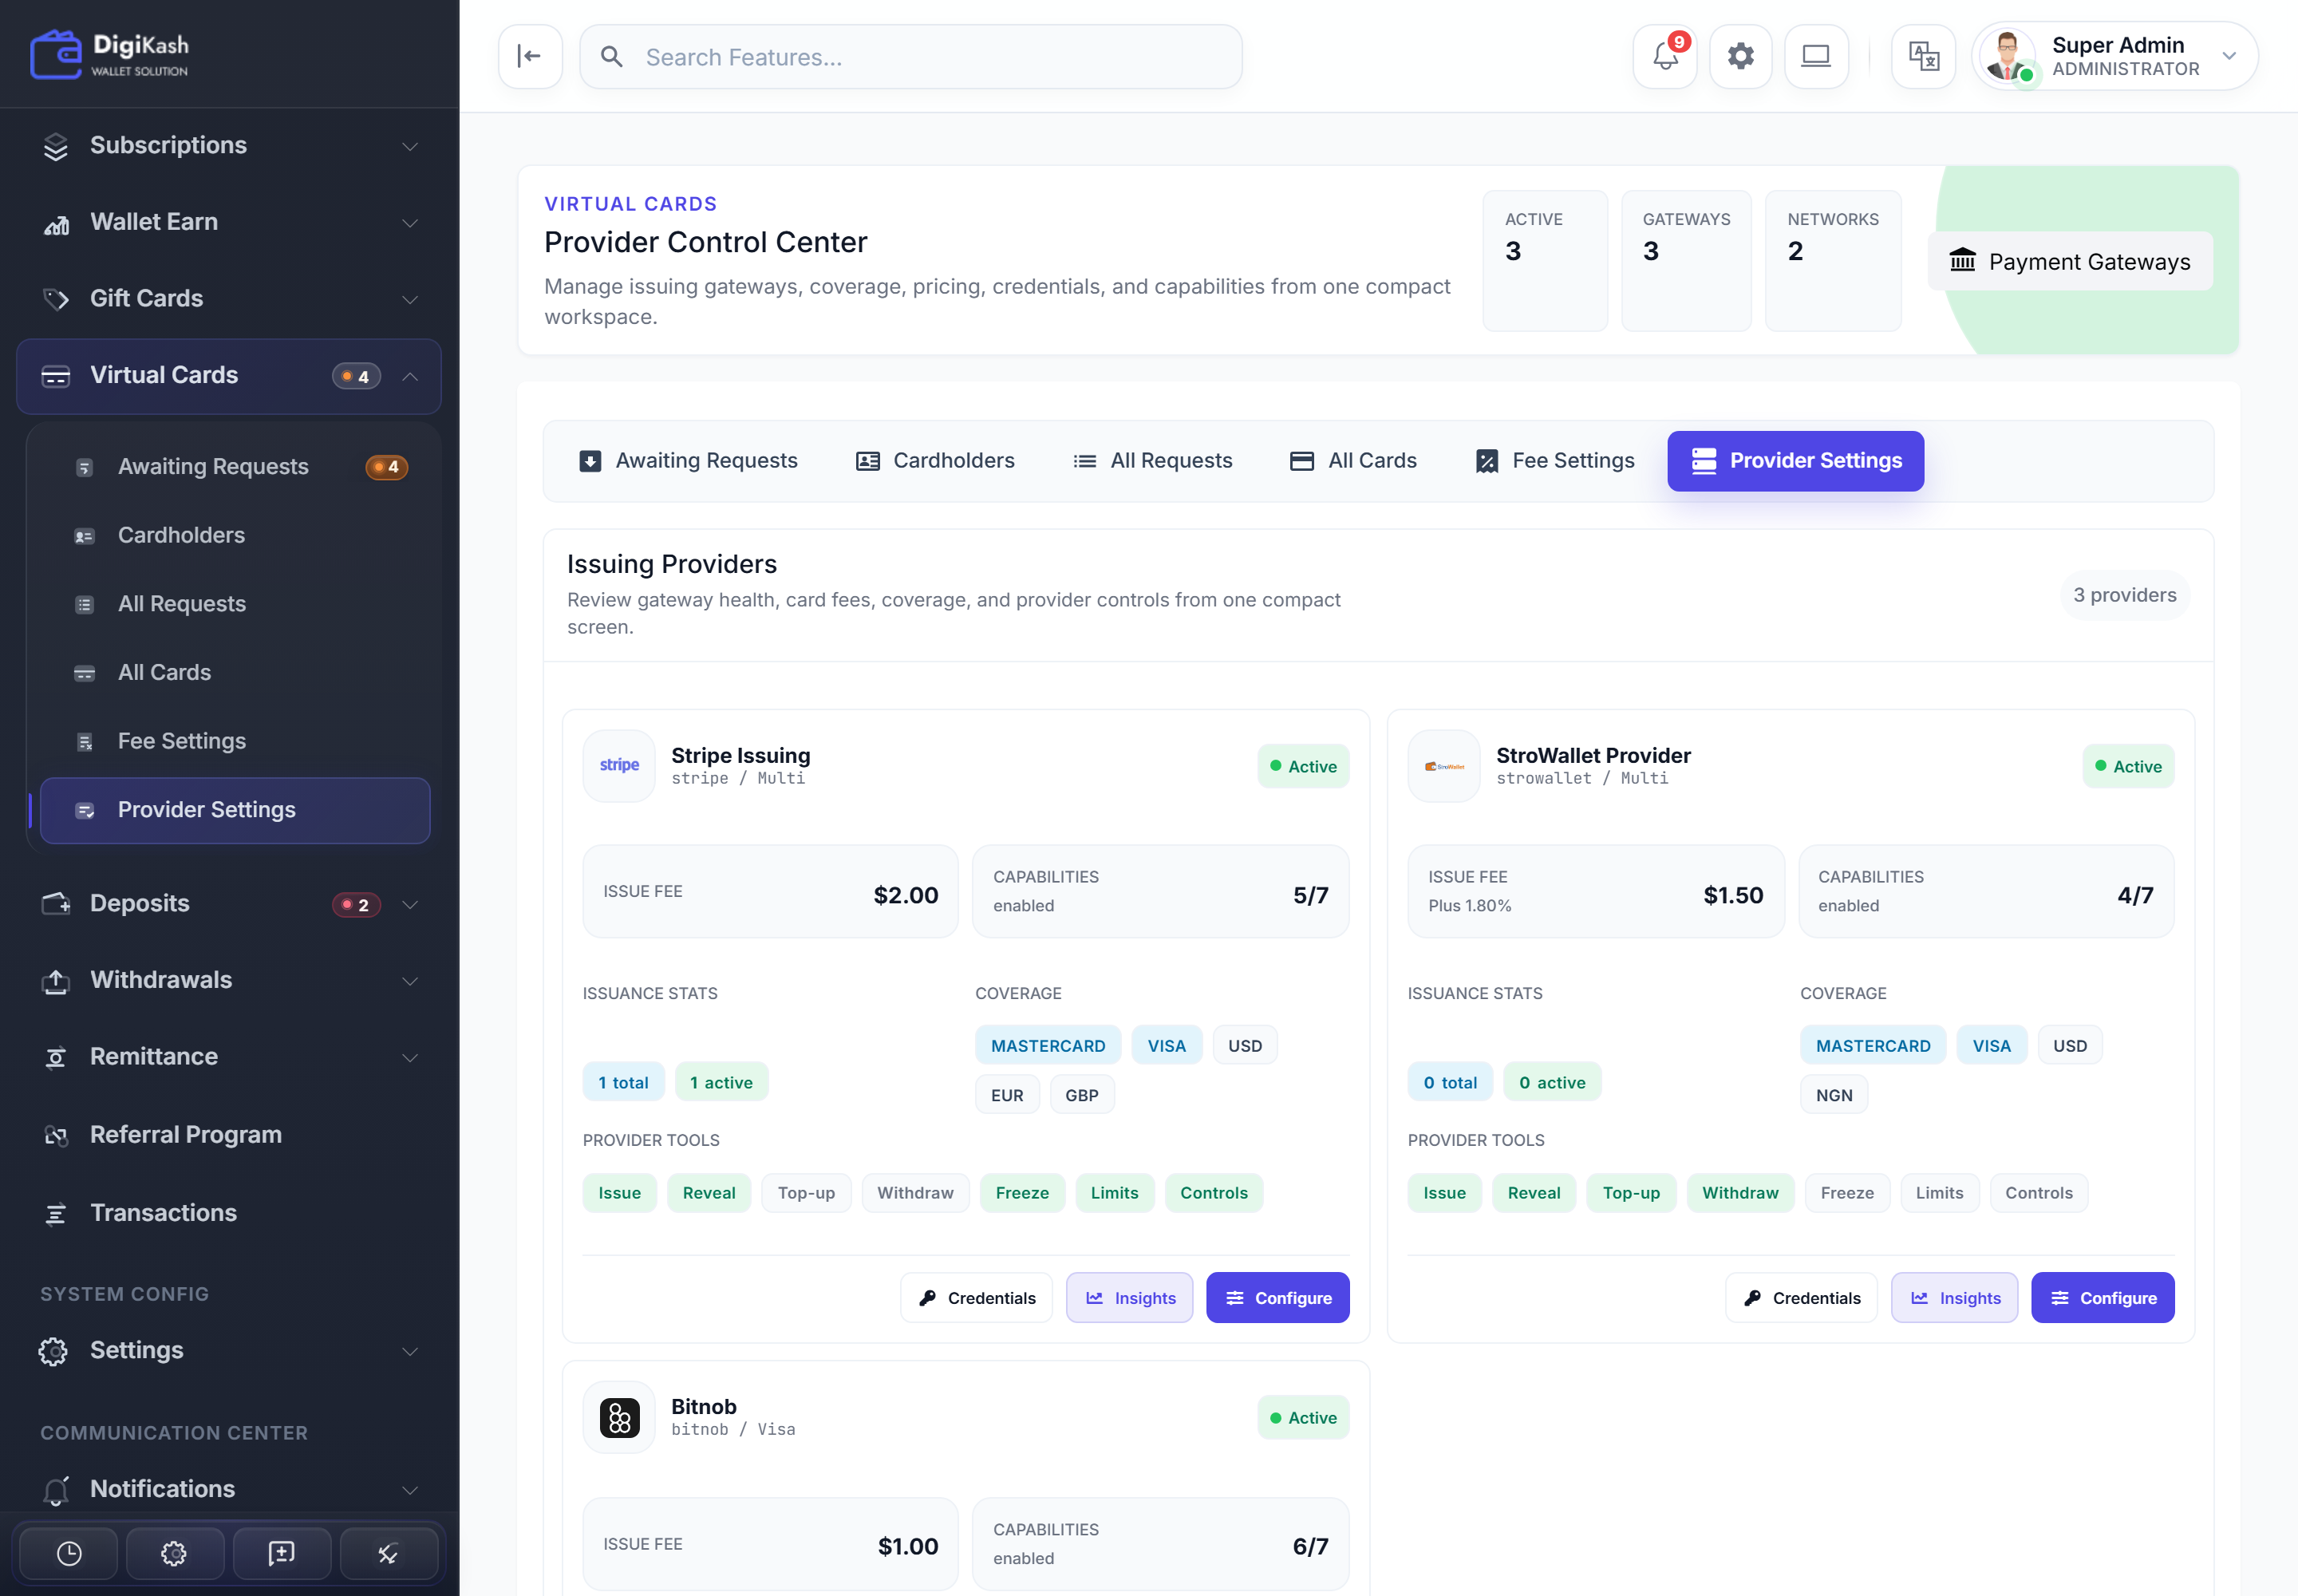Expand the Deposits menu chevron

[410, 904]
